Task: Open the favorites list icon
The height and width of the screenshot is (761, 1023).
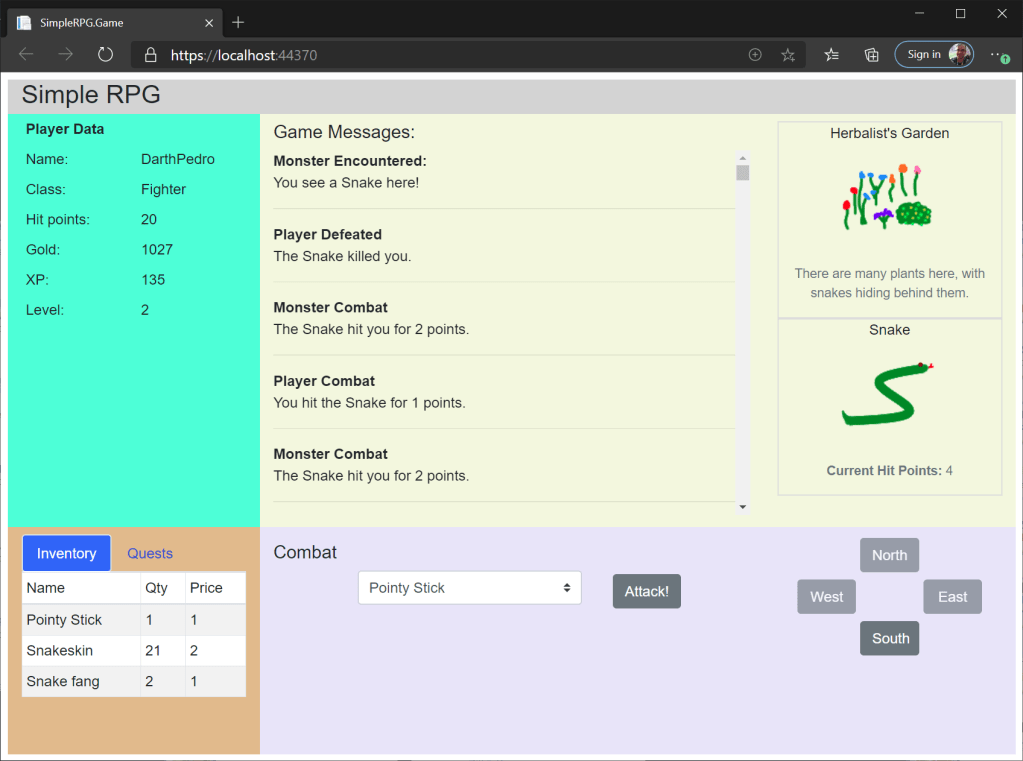Action: coord(831,55)
